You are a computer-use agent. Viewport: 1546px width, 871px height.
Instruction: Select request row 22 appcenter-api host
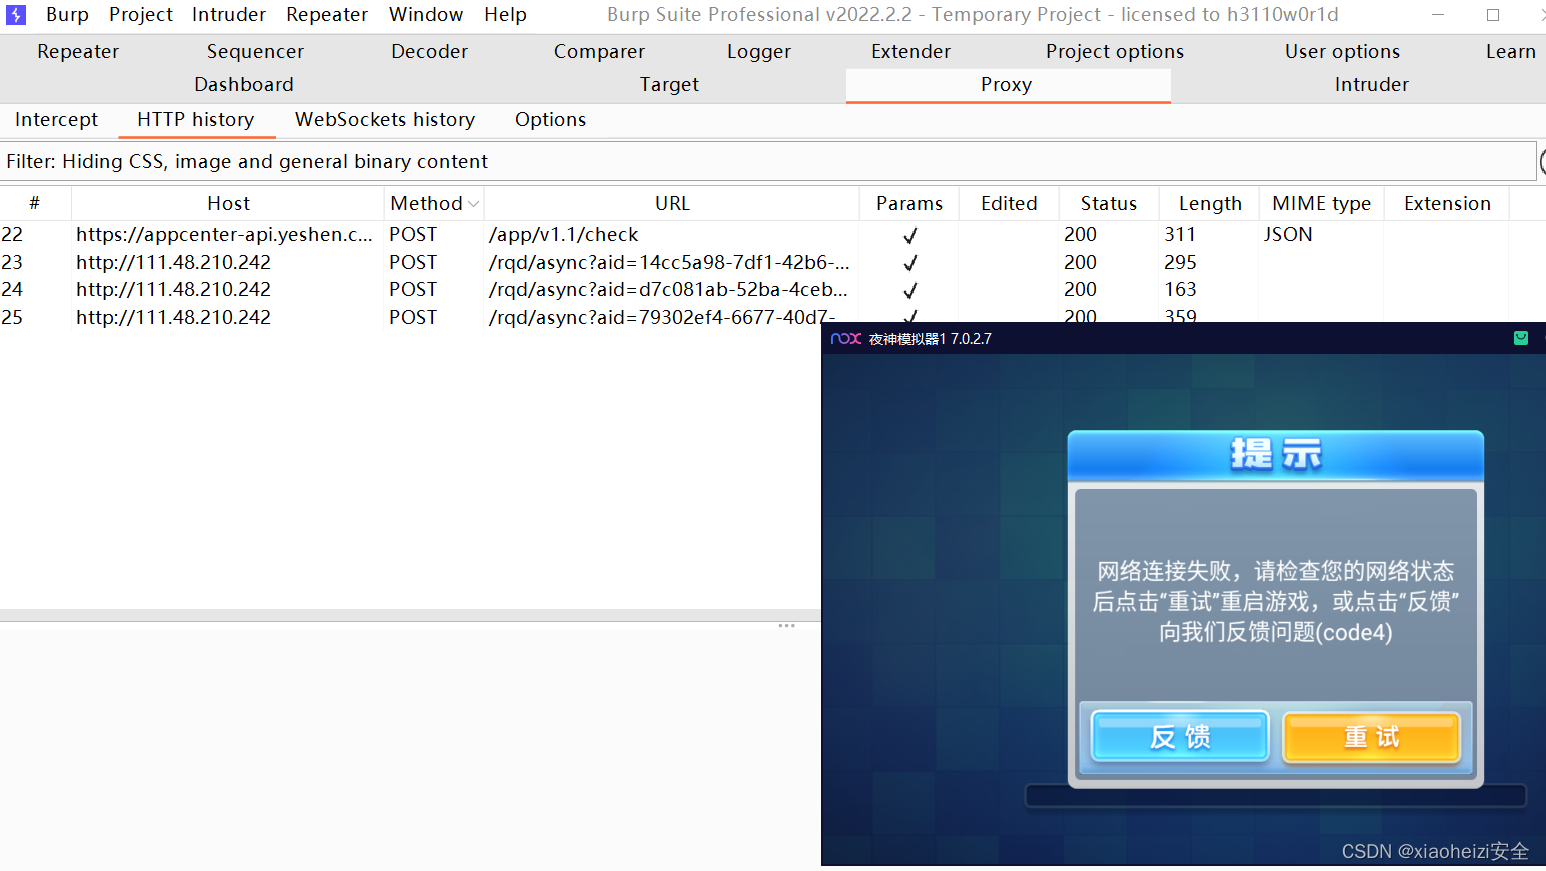coord(224,235)
